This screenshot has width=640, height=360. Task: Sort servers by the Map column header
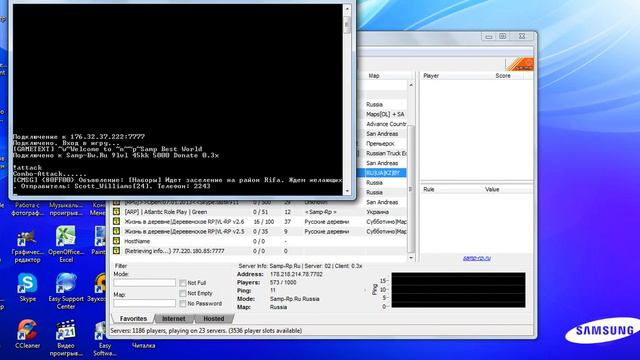(x=374, y=76)
